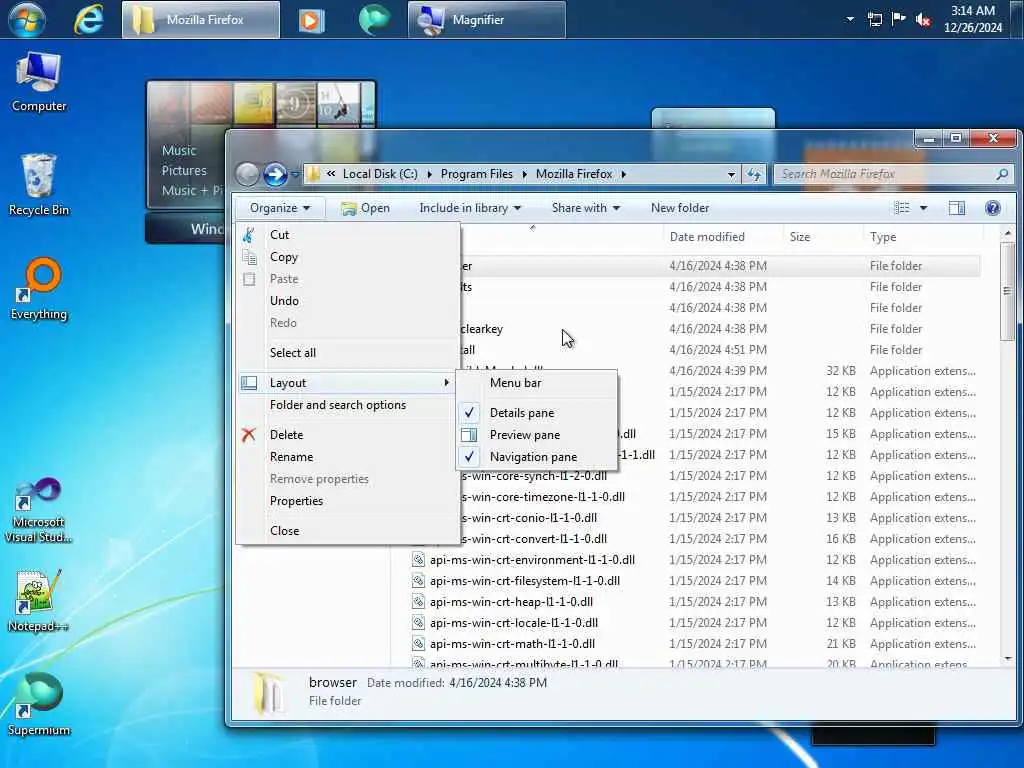This screenshot has height=768, width=1024.
Task: Launch Internet Explorer from the taskbar
Action: [x=88, y=19]
